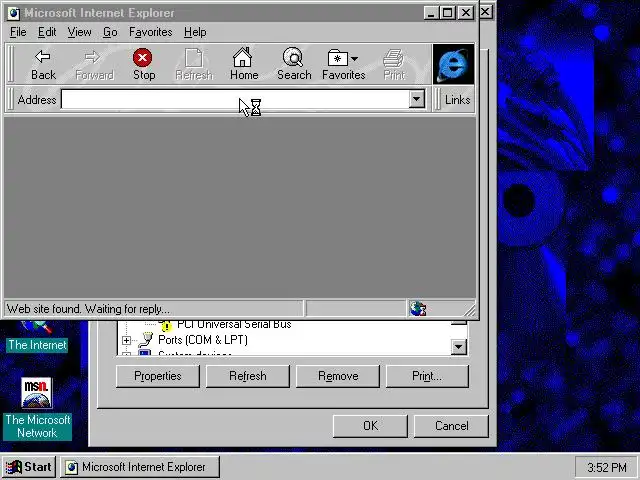This screenshot has width=640, height=480.
Task: Click the globe icon in status bar
Action: pos(418,309)
